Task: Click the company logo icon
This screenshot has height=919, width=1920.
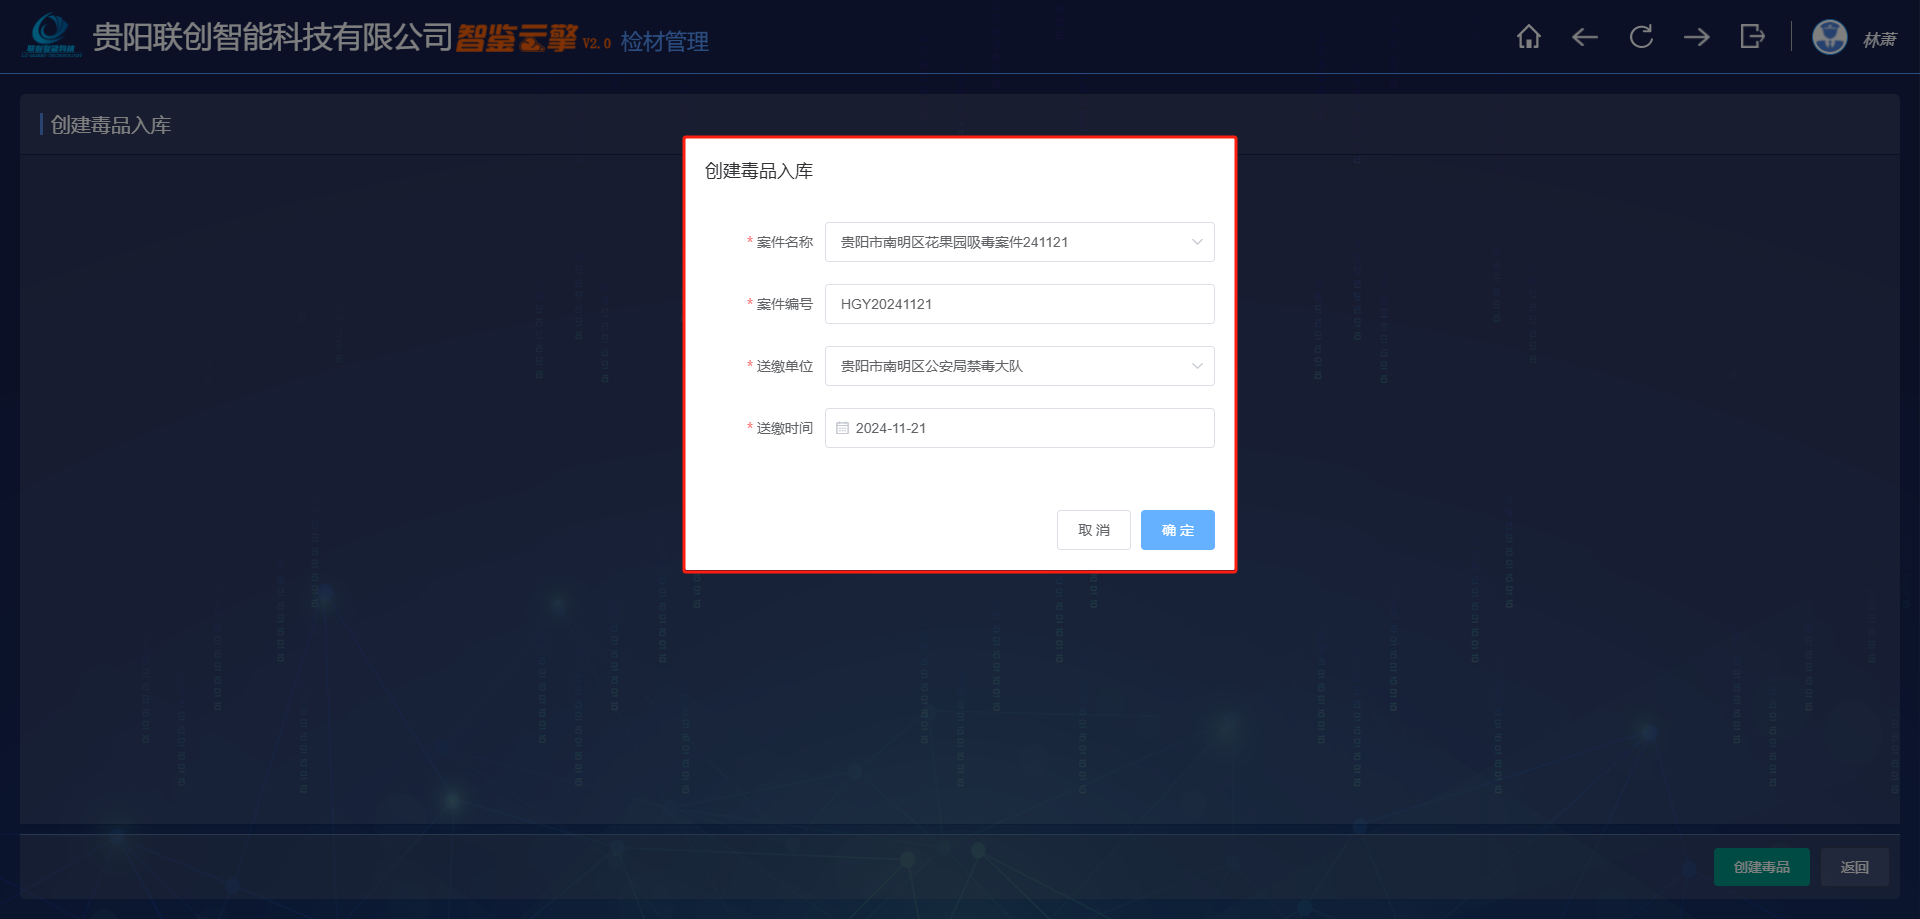Action: [x=51, y=35]
